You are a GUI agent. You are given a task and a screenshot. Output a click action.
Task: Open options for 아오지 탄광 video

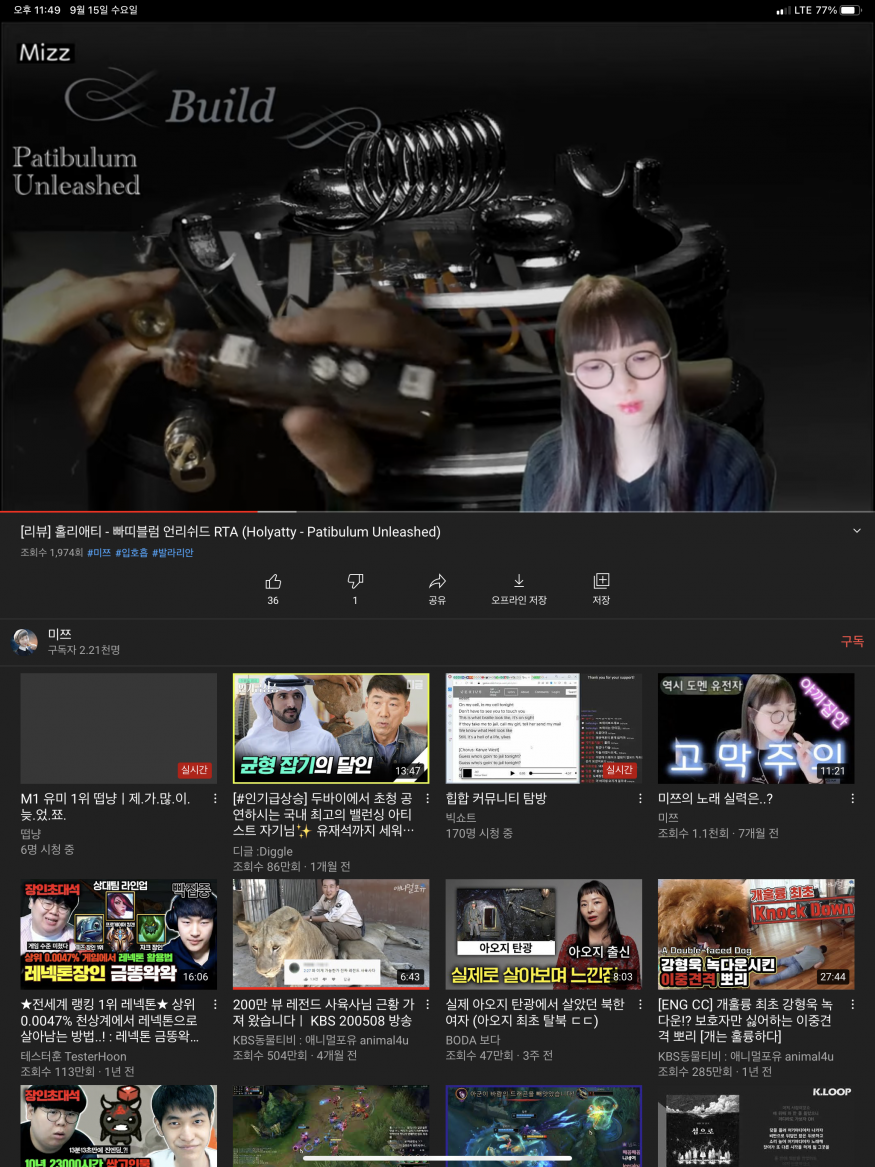(x=640, y=1004)
